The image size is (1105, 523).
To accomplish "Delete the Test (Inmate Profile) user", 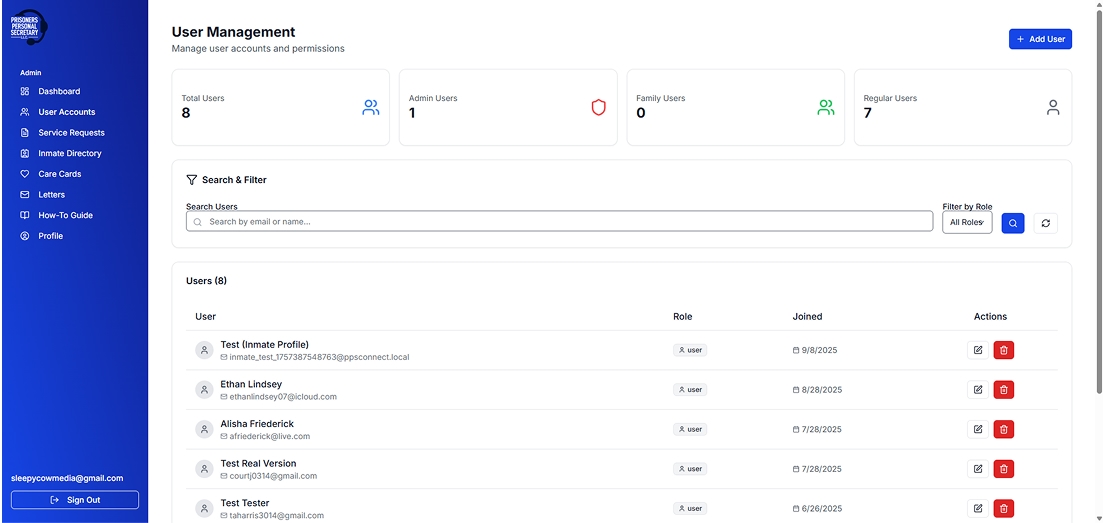I will point(1003,350).
